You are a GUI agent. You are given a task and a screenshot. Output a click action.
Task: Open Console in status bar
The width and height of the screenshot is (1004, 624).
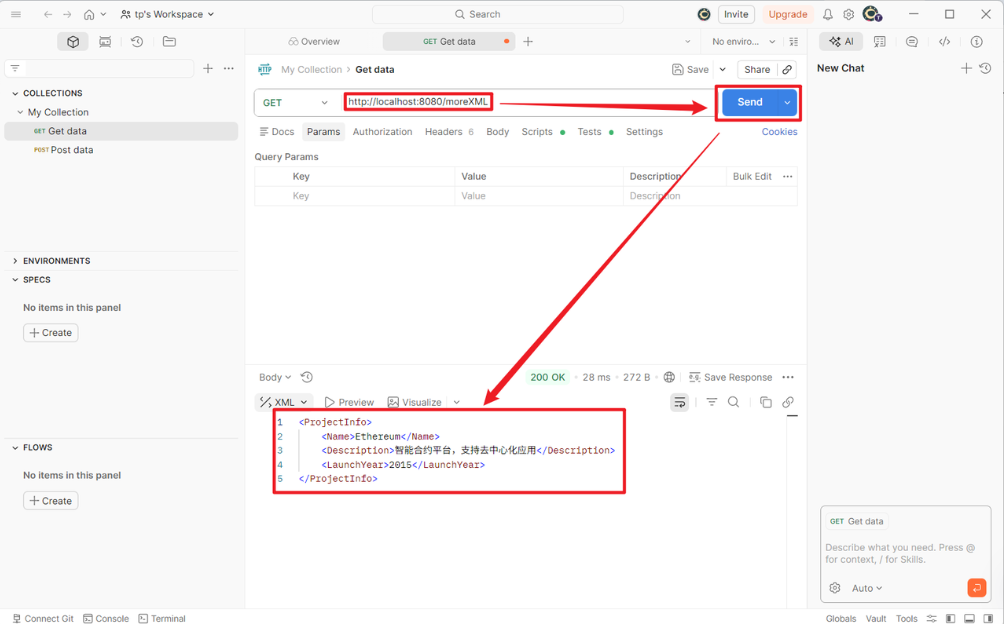click(106, 618)
